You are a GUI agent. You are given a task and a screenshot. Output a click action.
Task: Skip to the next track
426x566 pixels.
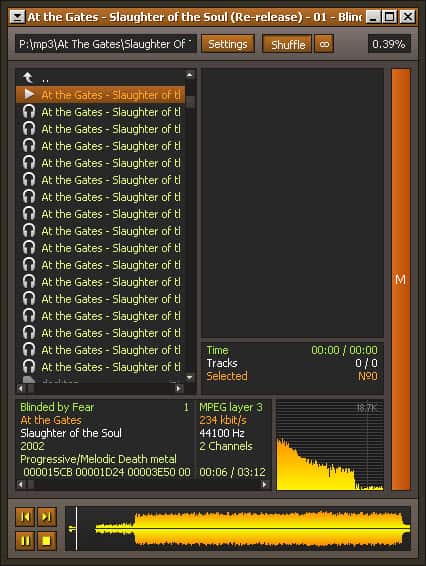[47, 517]
